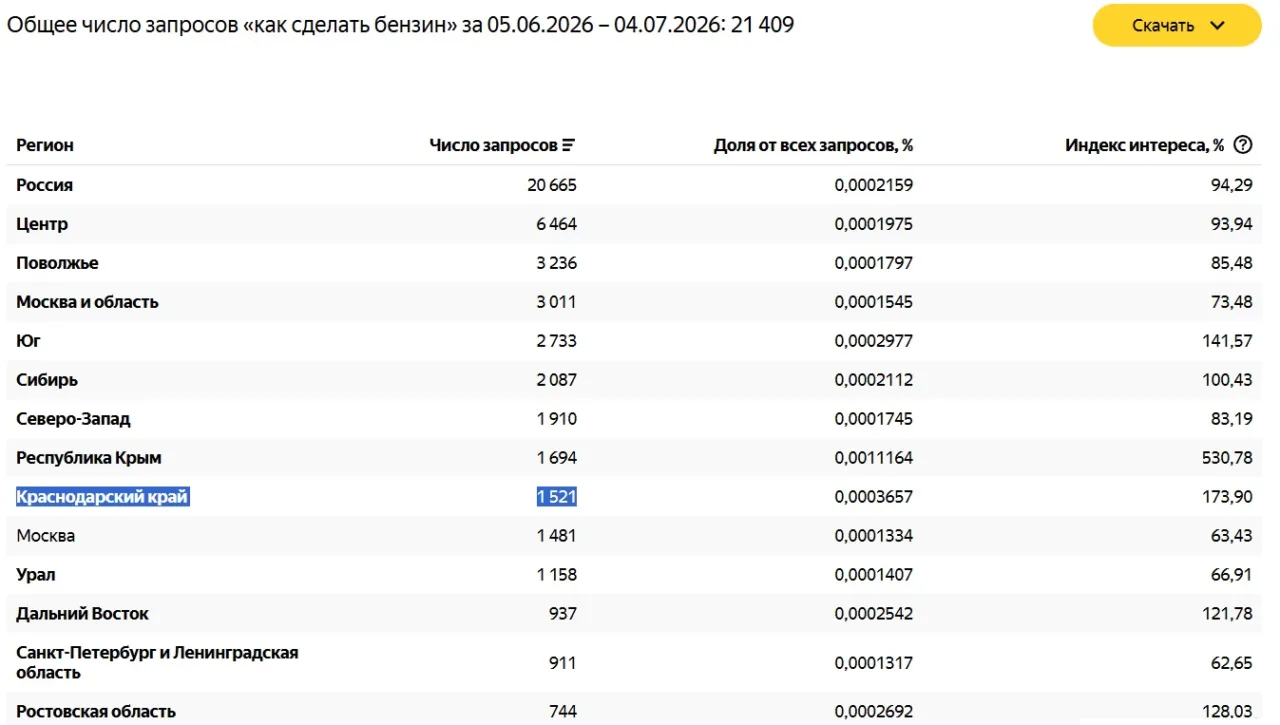Image resolution: width=1280 pixels, height=725 pixels.
Task: Click the Число запросов header label
Action: click(x=493, y=145)
